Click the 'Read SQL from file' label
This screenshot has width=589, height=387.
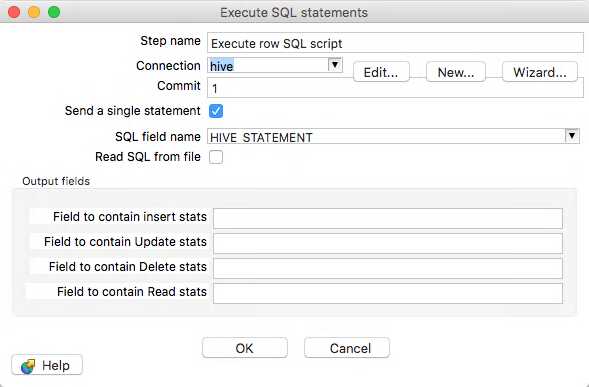[x=148, y=157]
